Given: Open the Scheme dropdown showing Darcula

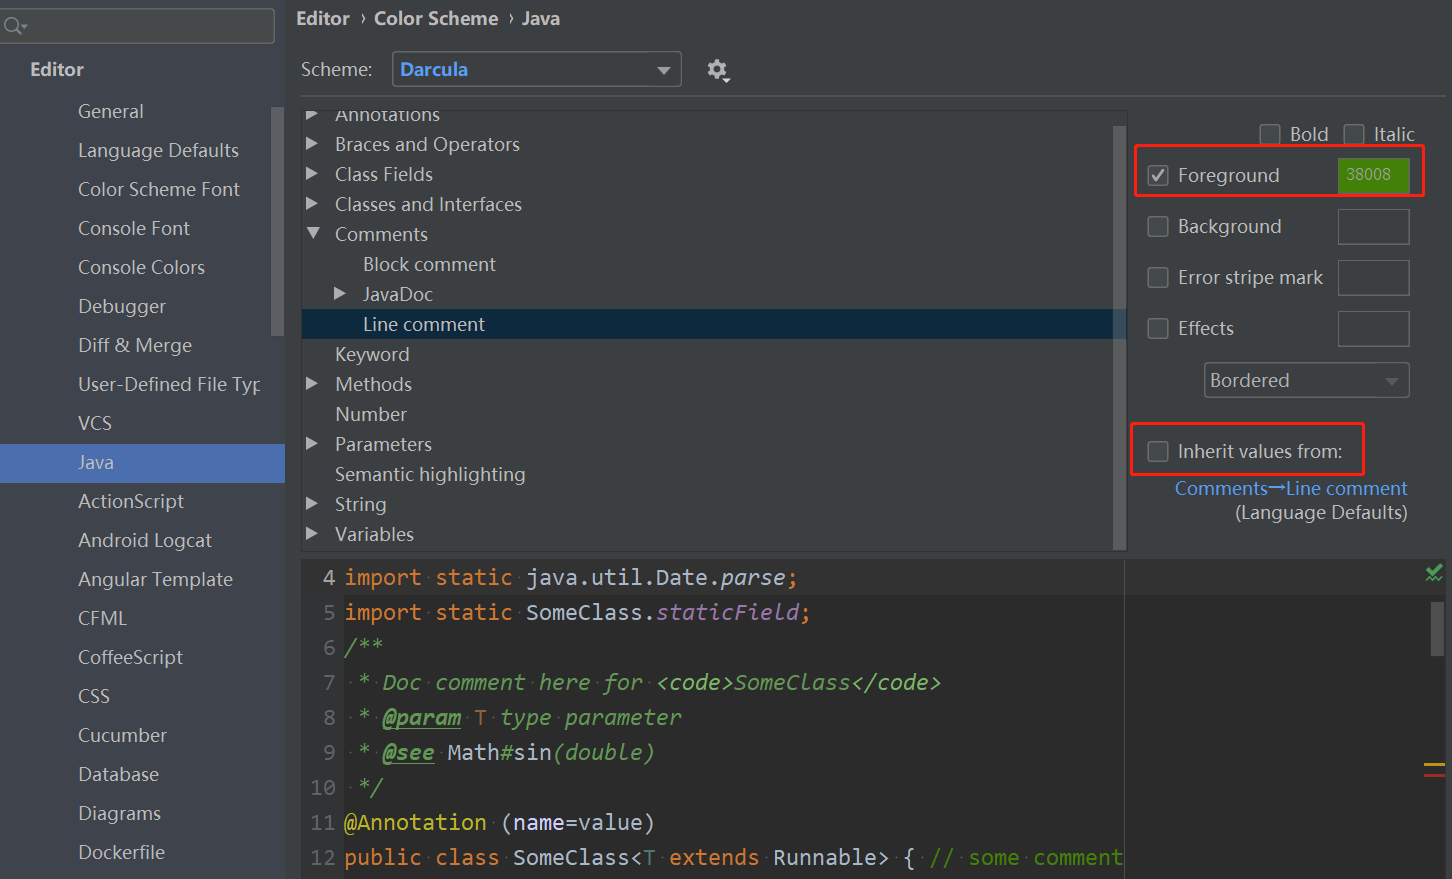Looking at the screenshot, I should pyautogui.click(x=537, y=69).
